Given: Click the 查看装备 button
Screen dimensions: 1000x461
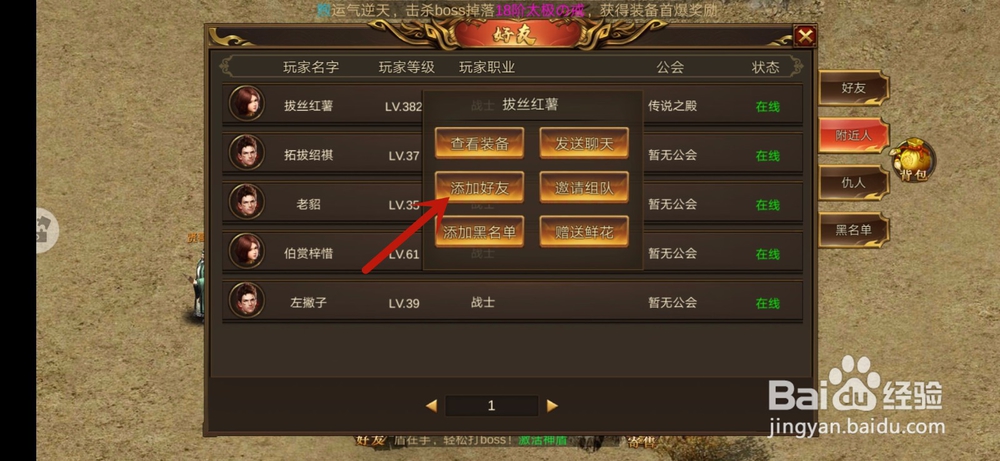Looking at the screenshot, I should (480, 143).
